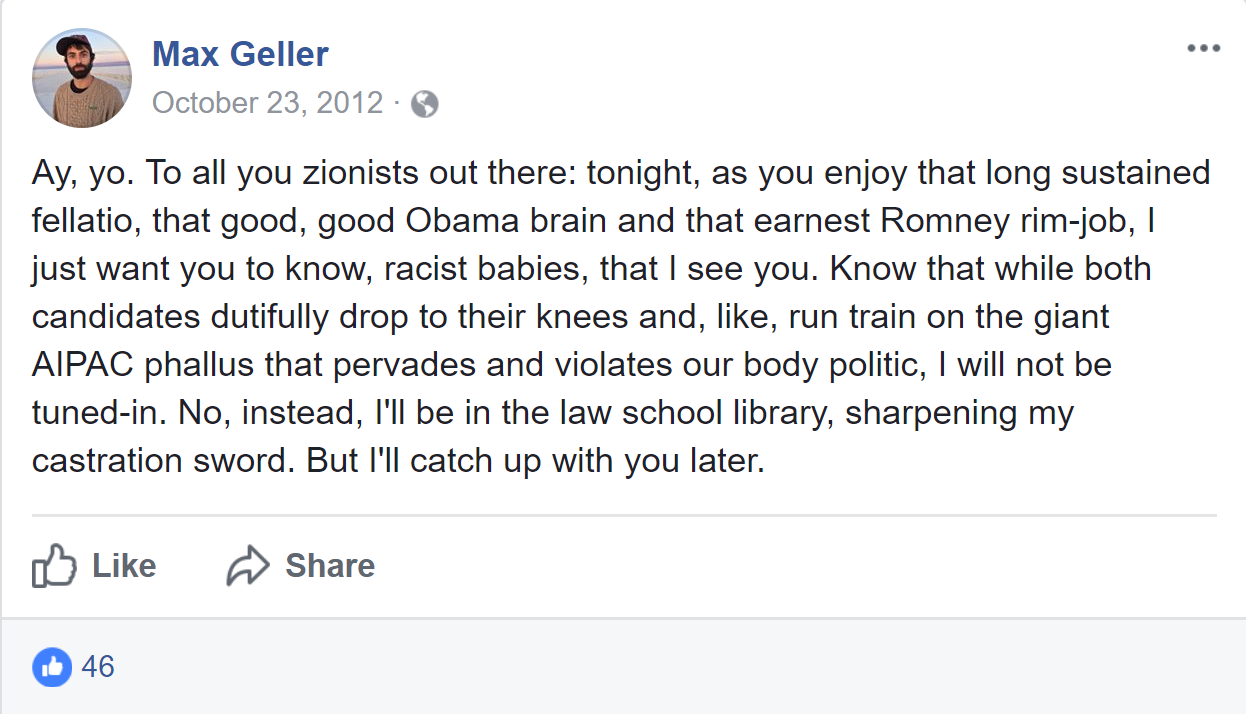Image resolution: width=1246 pixels, height=714 pixels.
Task: Click the thumbs-up Like icon
Action: point(54,566)
